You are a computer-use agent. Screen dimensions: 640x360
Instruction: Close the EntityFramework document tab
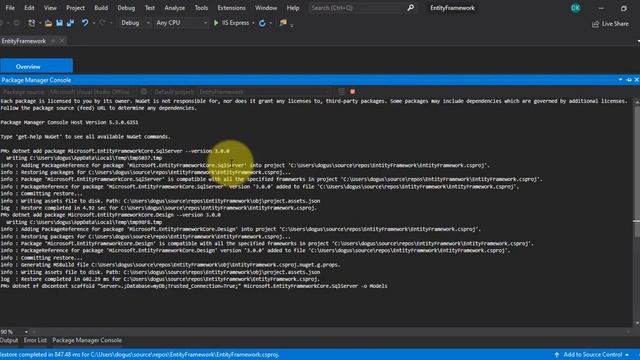[62, 41]
